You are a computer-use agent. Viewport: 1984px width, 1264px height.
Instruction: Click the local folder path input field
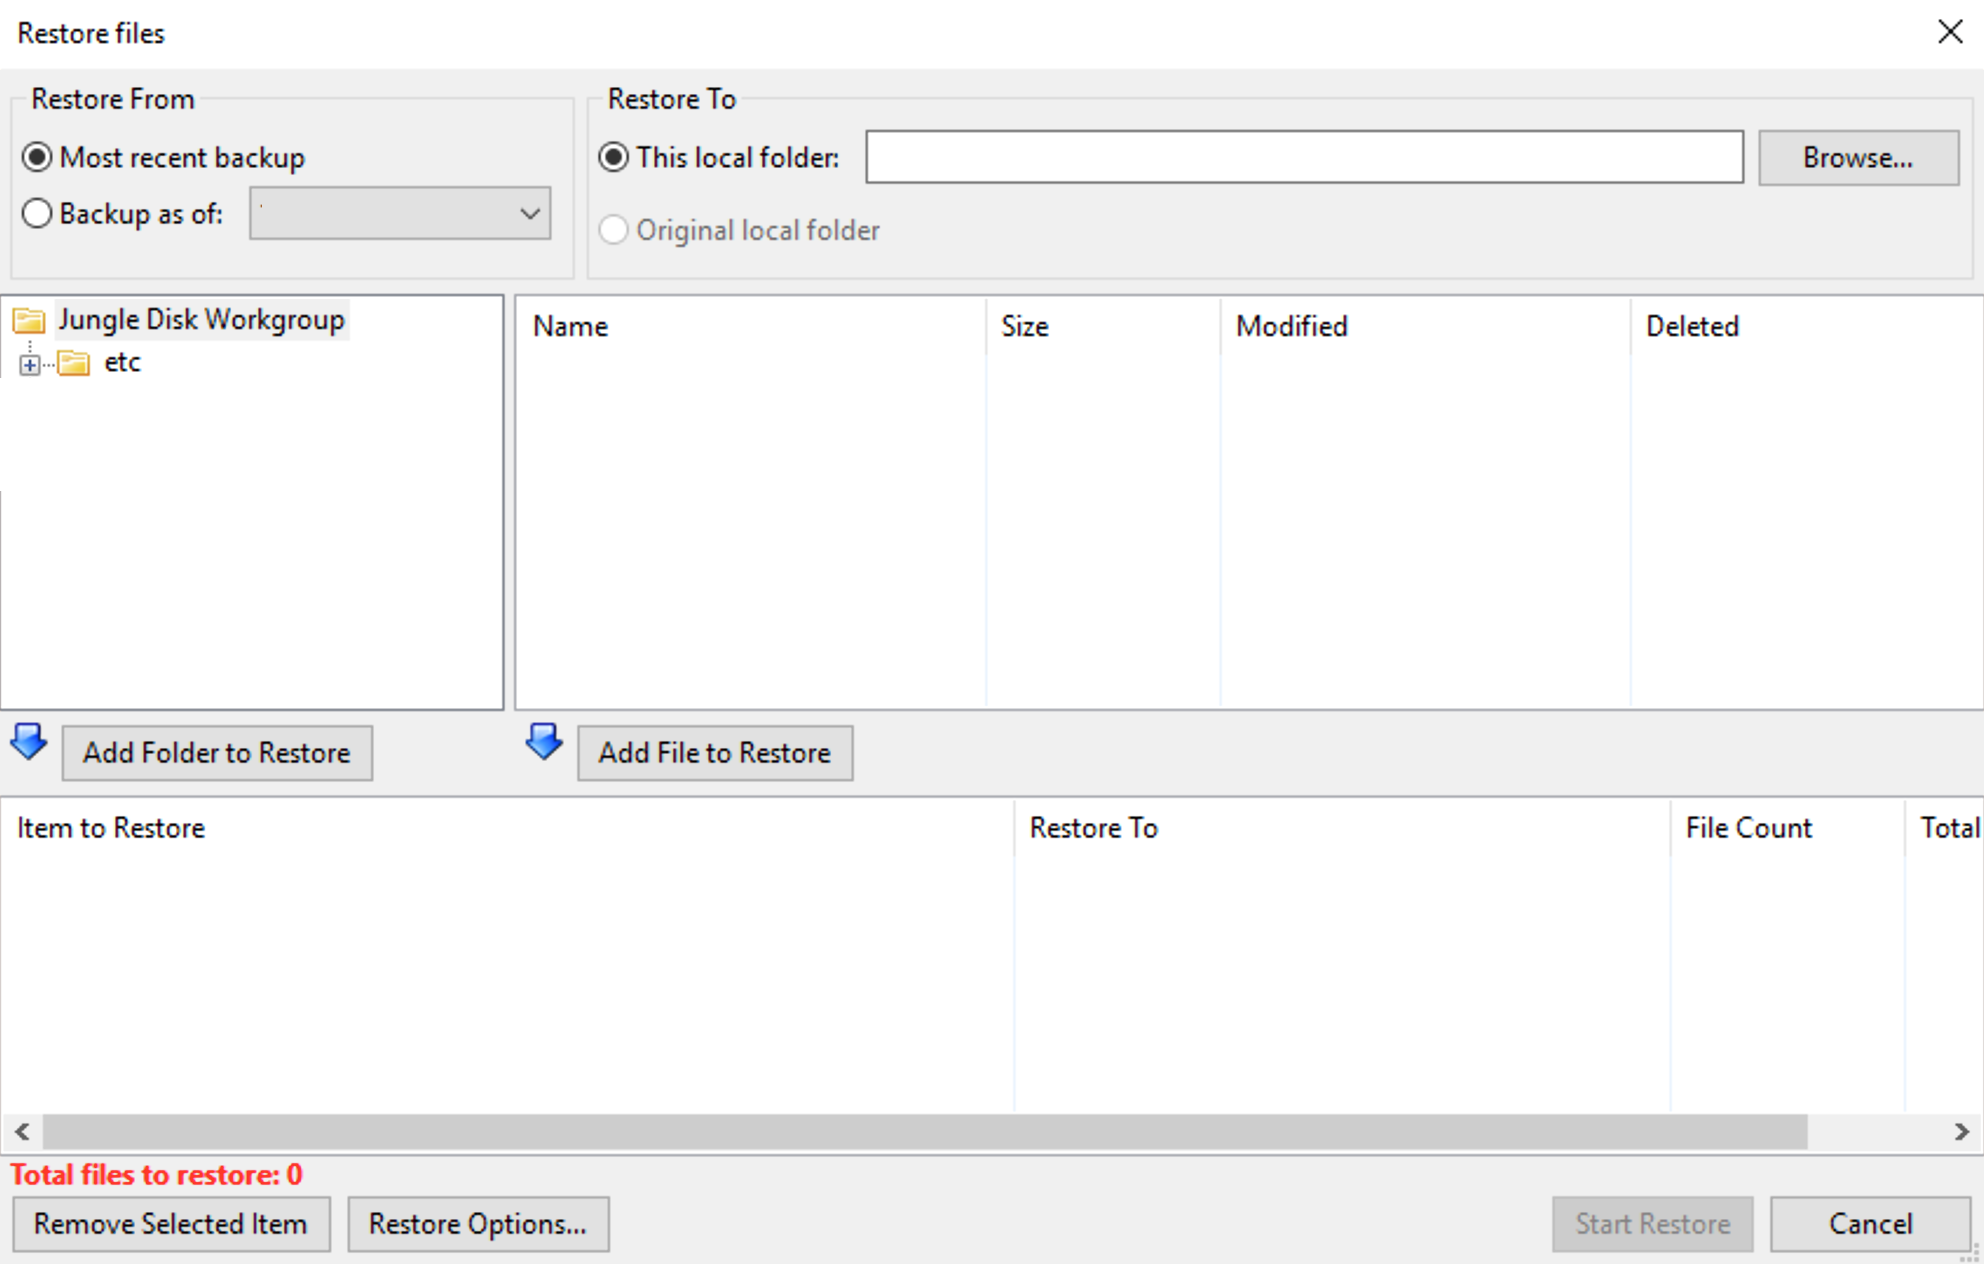[x=1304, y=157]
